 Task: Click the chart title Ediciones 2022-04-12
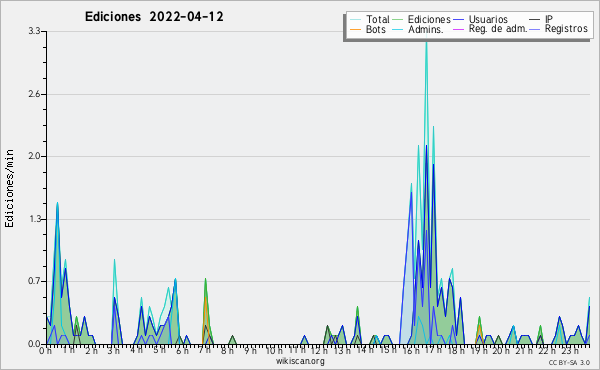[x=154, y=17]
